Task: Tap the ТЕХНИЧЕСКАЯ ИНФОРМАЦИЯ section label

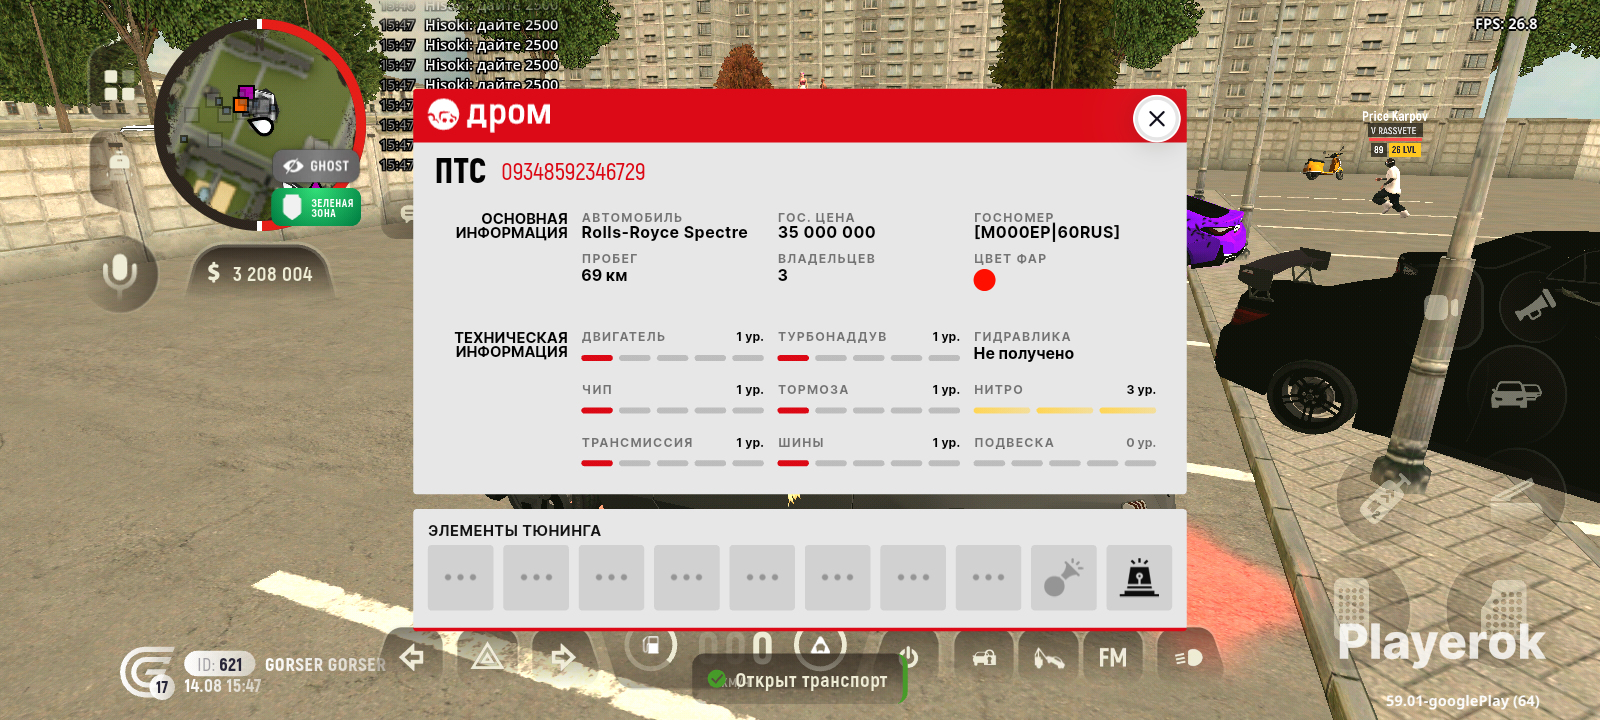Action: coord(511,345)
